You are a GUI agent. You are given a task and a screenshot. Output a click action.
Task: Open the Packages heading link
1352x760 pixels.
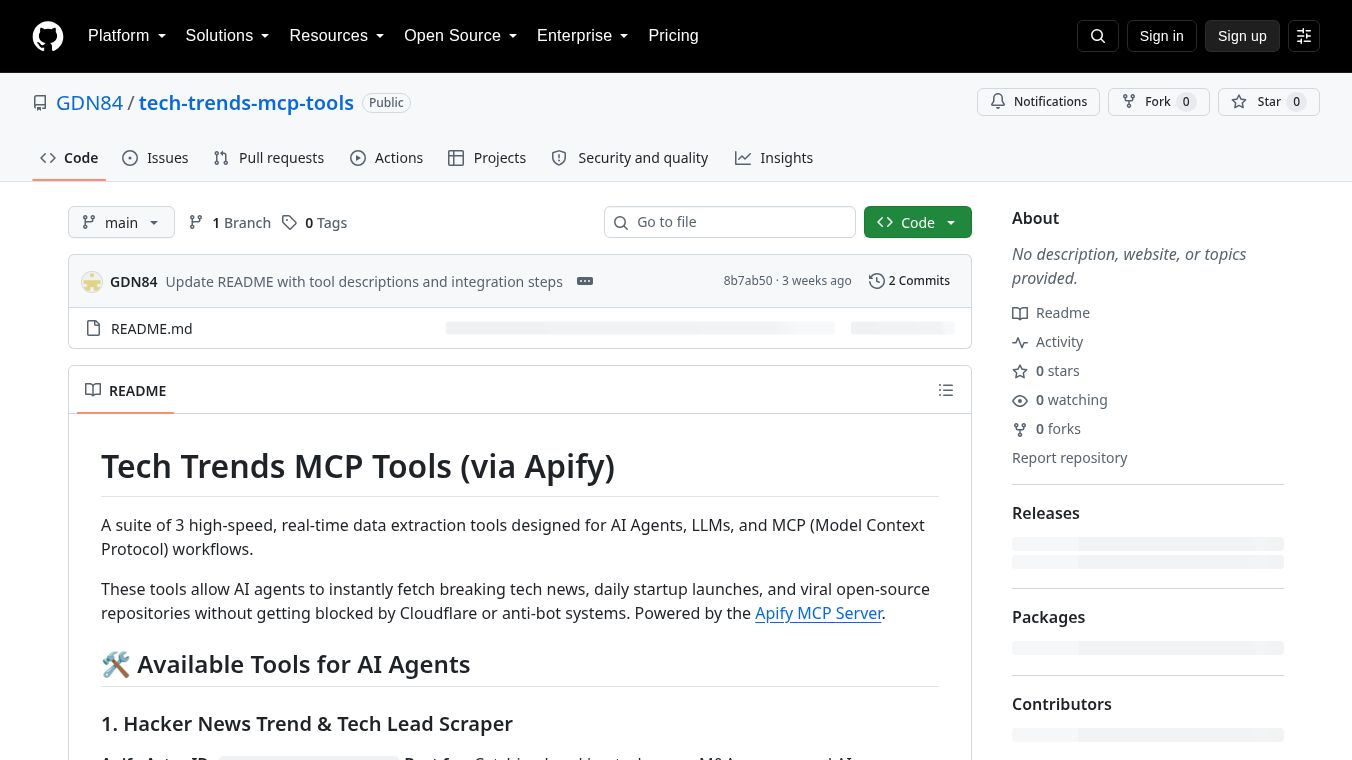pyautogui.click(x=1048, y=617)
